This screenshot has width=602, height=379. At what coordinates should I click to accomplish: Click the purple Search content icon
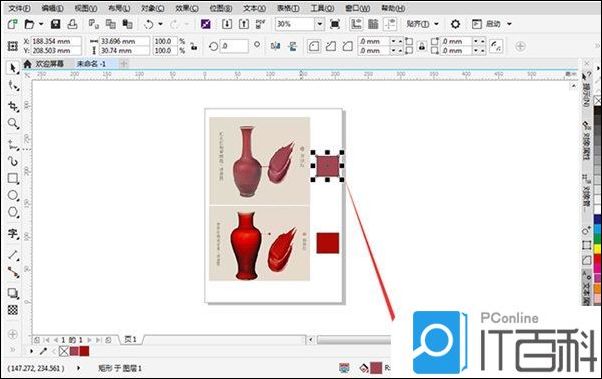coord(206,24)
